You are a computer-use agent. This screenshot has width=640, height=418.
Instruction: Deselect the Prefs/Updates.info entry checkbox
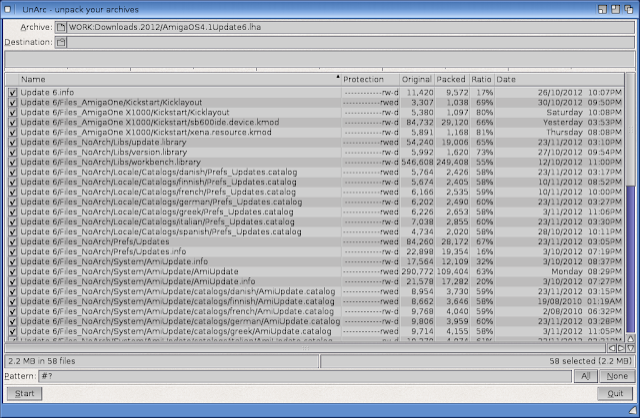[13, 253]
